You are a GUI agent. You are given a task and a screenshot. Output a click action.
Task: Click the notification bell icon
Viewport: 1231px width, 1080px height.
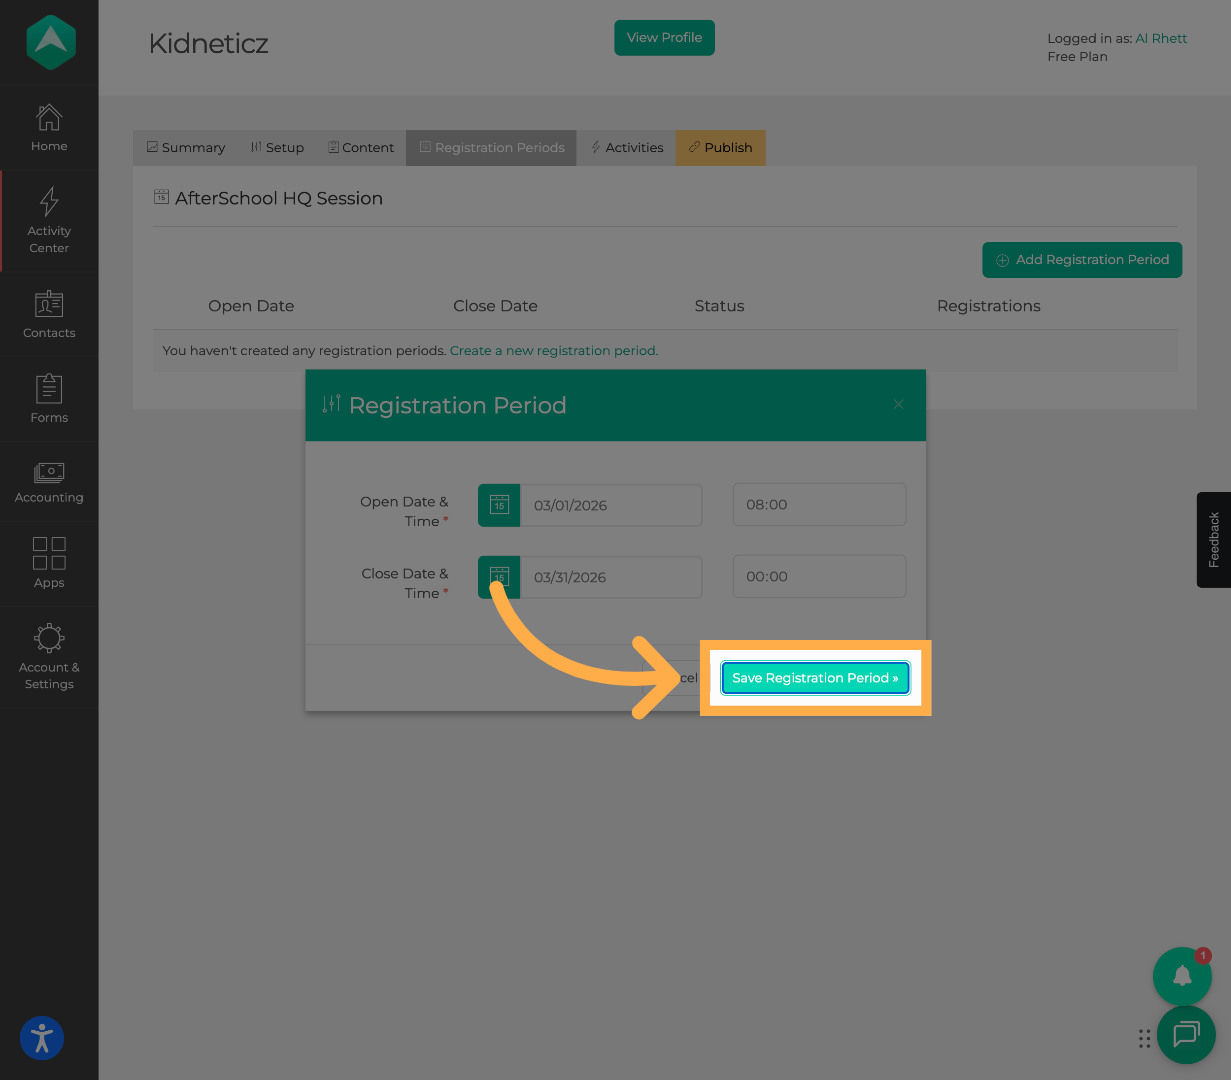tap(1182, 976)
